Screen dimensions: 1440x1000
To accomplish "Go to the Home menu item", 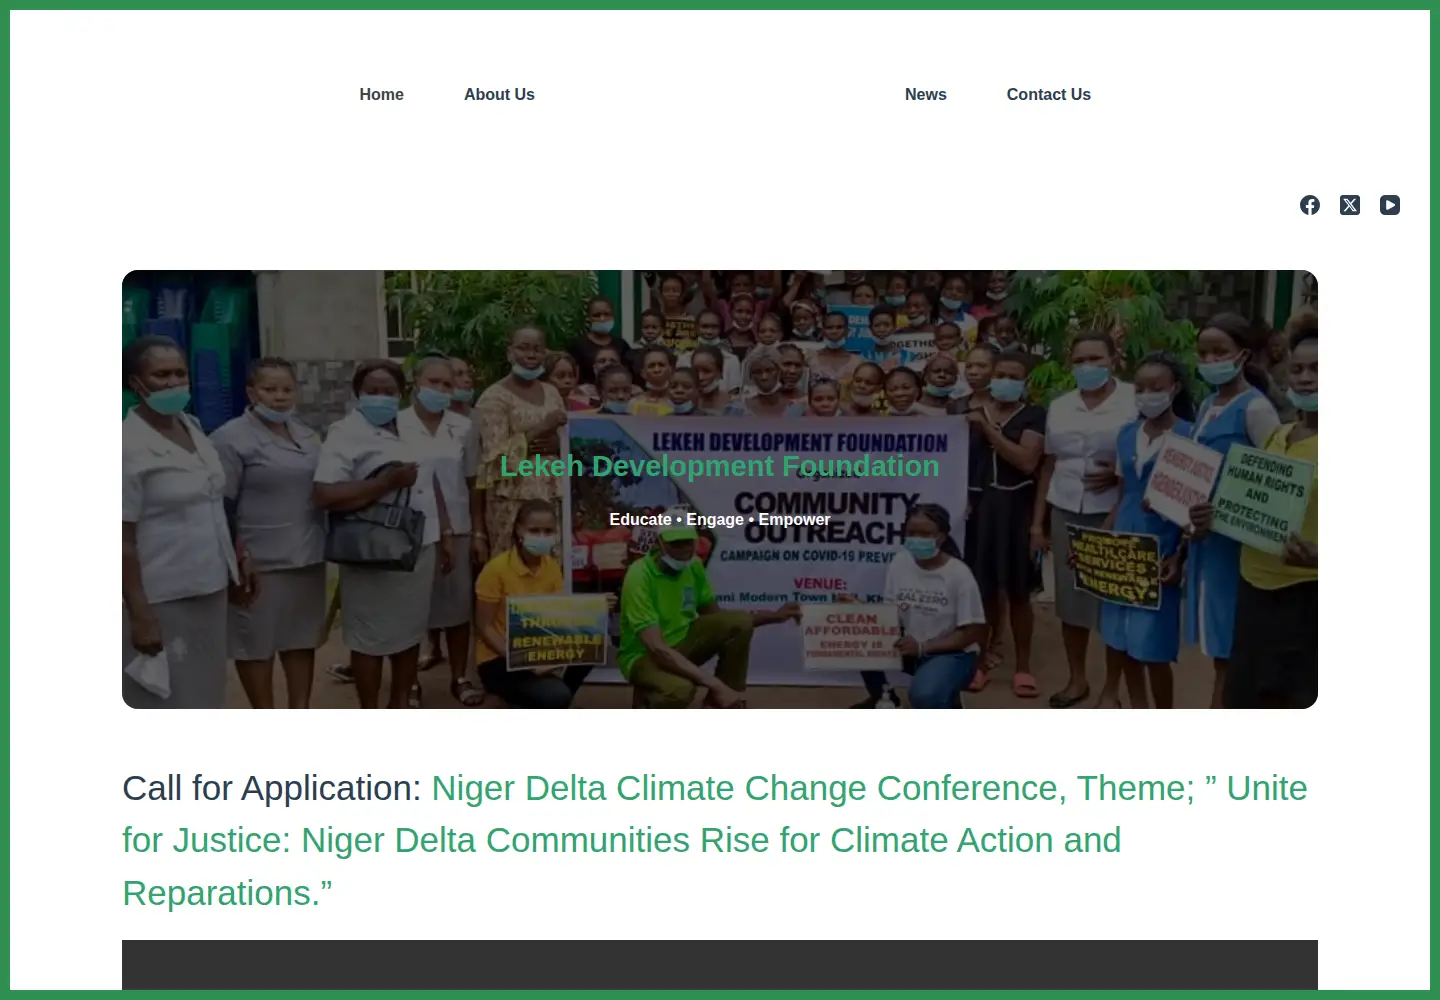I will 381,94.
